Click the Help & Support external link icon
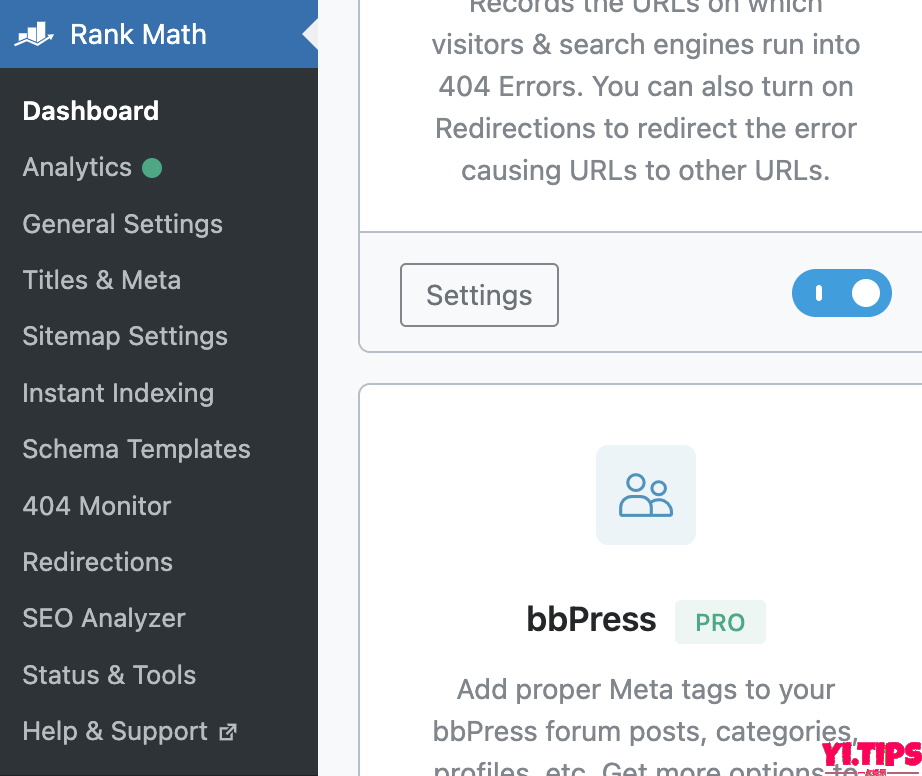922x776 pixels. (x=228, y=732)
